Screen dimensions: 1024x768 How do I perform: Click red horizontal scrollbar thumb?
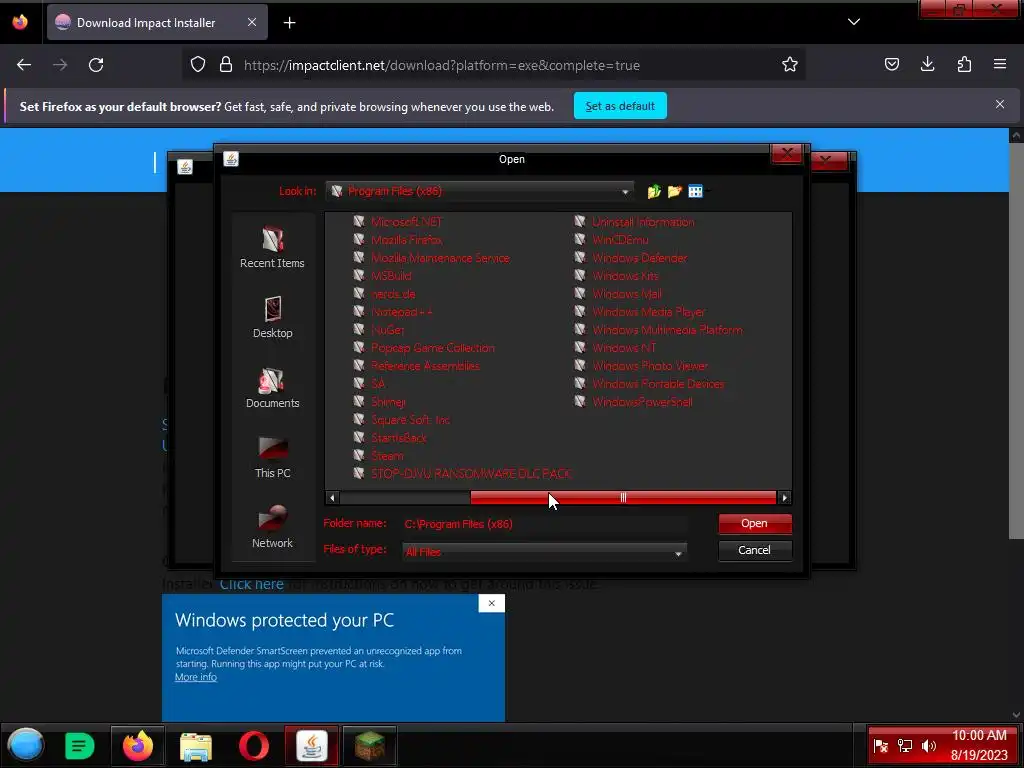[623, 498]
